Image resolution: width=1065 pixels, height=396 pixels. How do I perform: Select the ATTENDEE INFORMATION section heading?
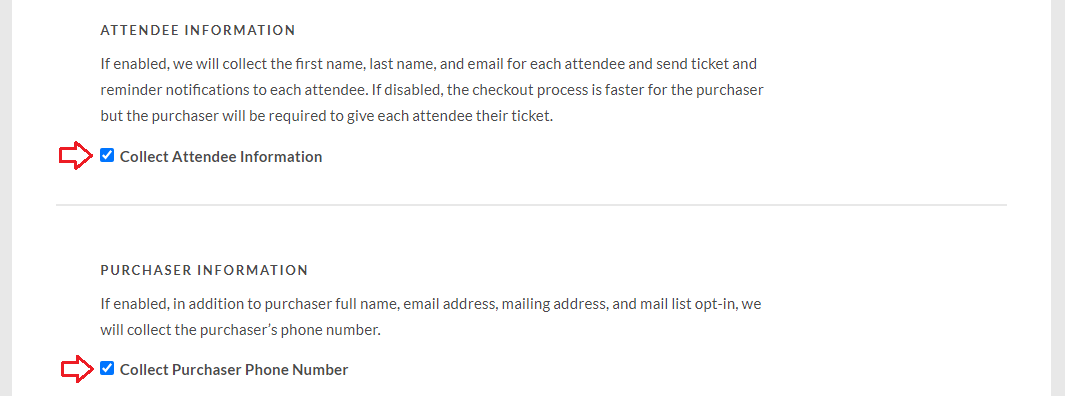(198, 31)
